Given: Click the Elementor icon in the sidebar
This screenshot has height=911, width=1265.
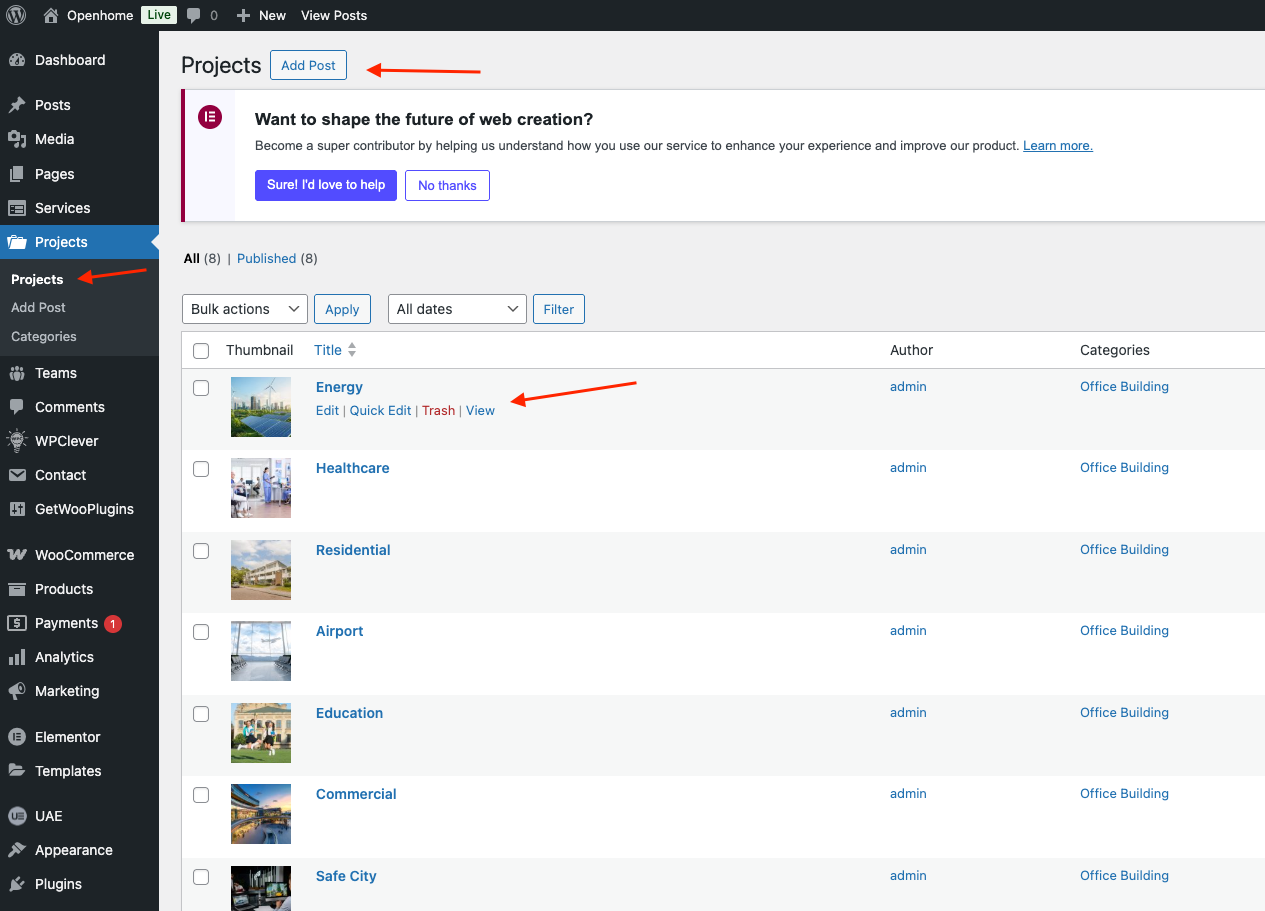Looking at the screenshot, I should tap(17, 737).
